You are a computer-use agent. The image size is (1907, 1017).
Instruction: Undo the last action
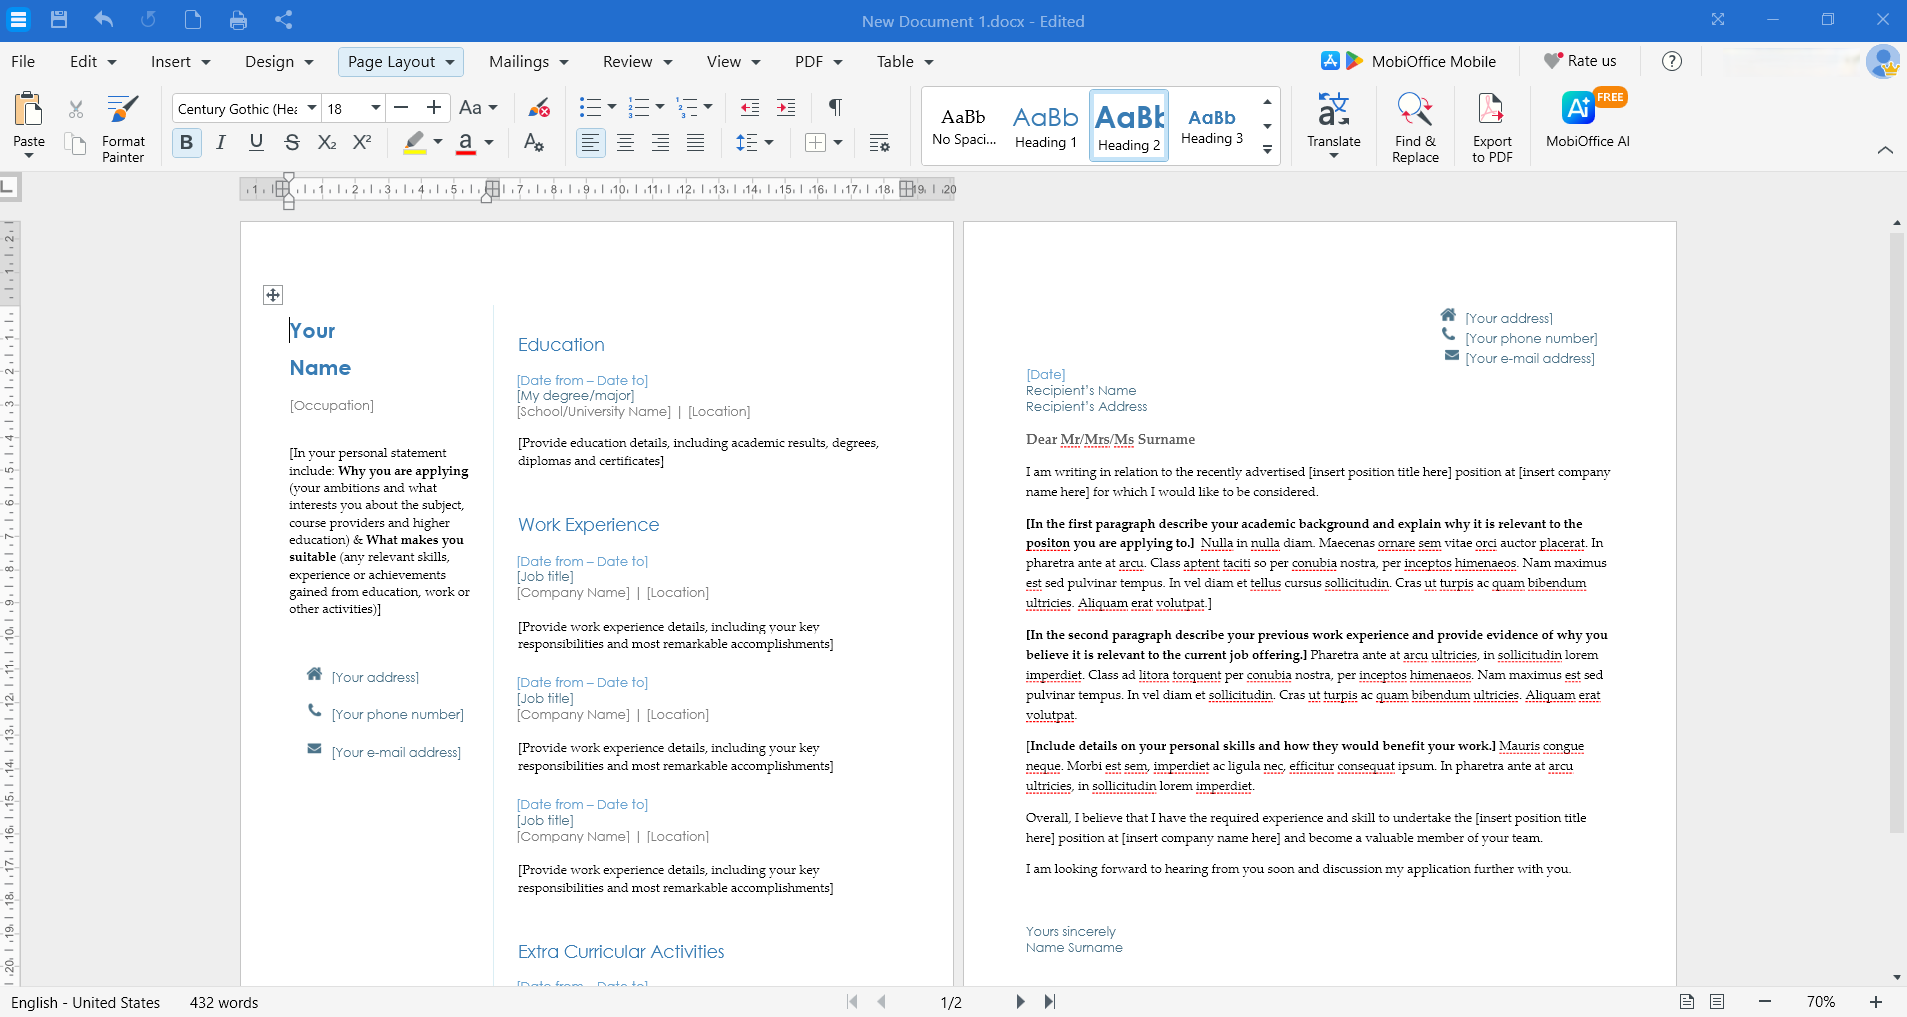click(x=104, y=20)
